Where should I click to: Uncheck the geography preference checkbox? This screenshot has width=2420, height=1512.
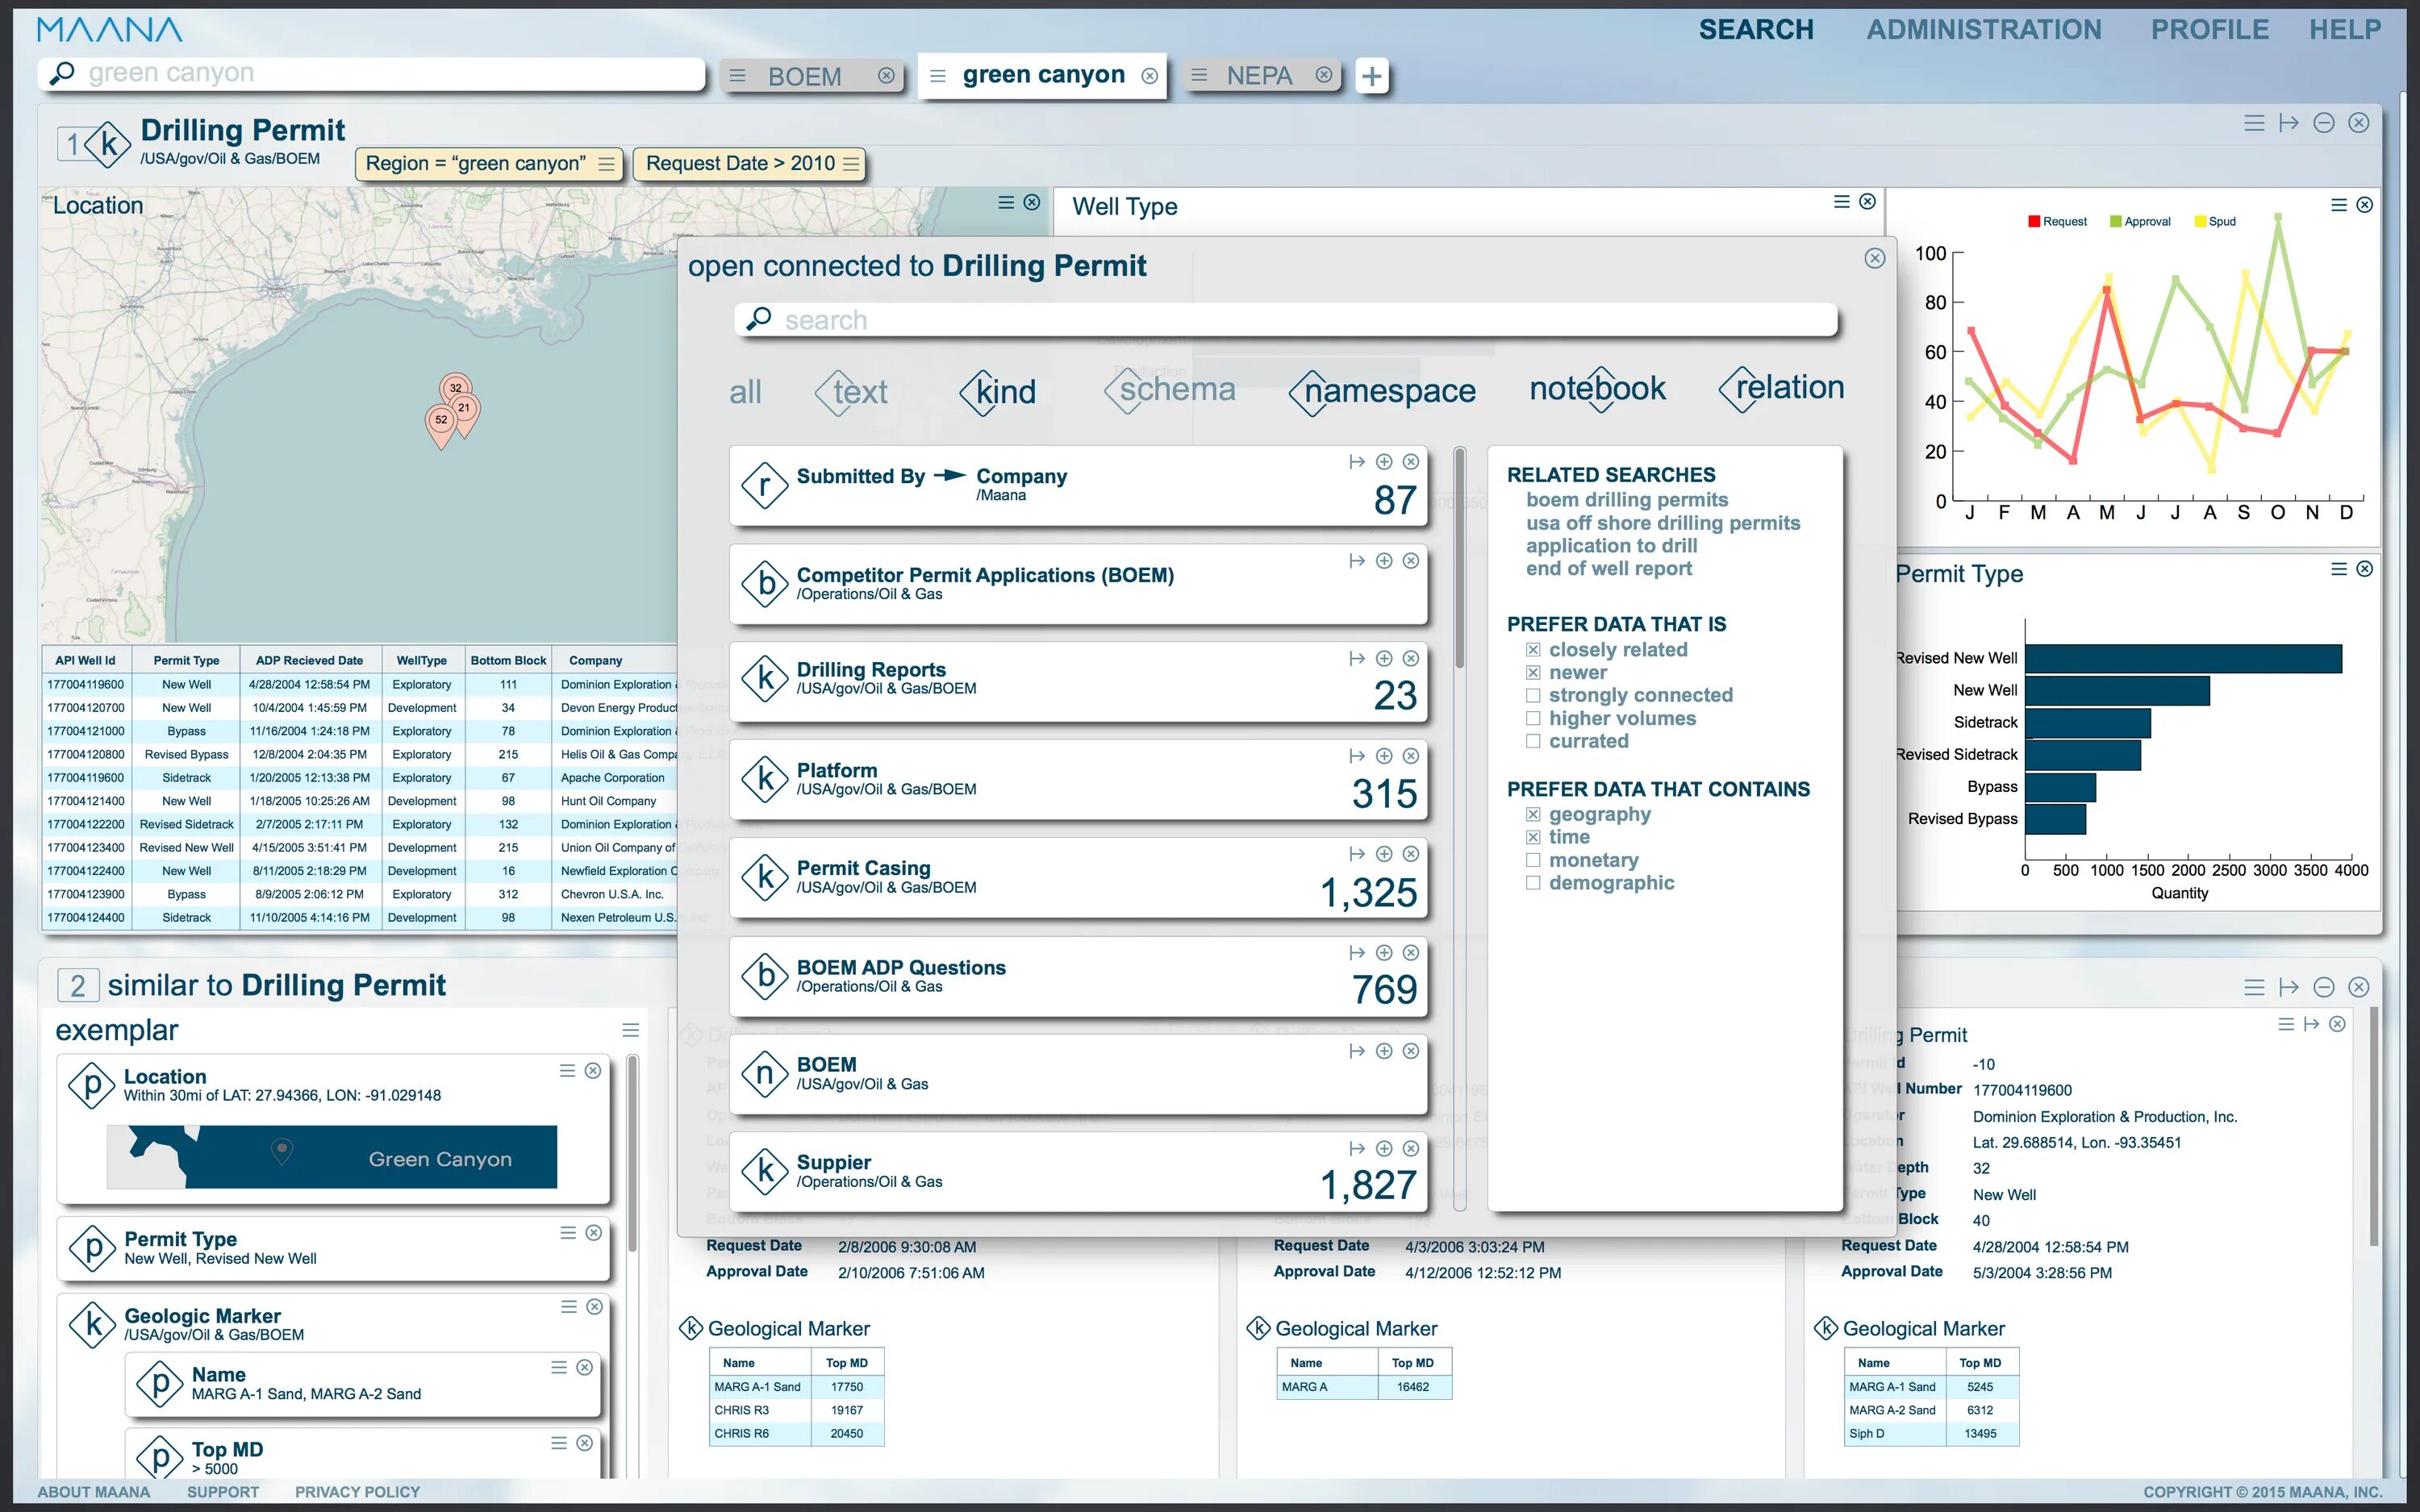1533,815
